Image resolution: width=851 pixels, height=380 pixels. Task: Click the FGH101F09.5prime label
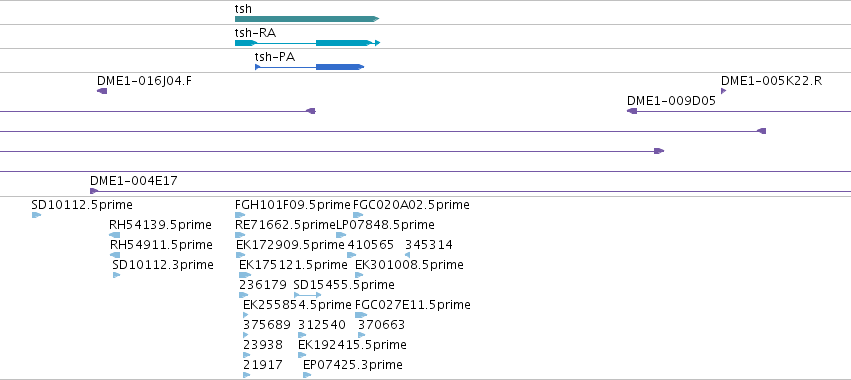point(293,205)
